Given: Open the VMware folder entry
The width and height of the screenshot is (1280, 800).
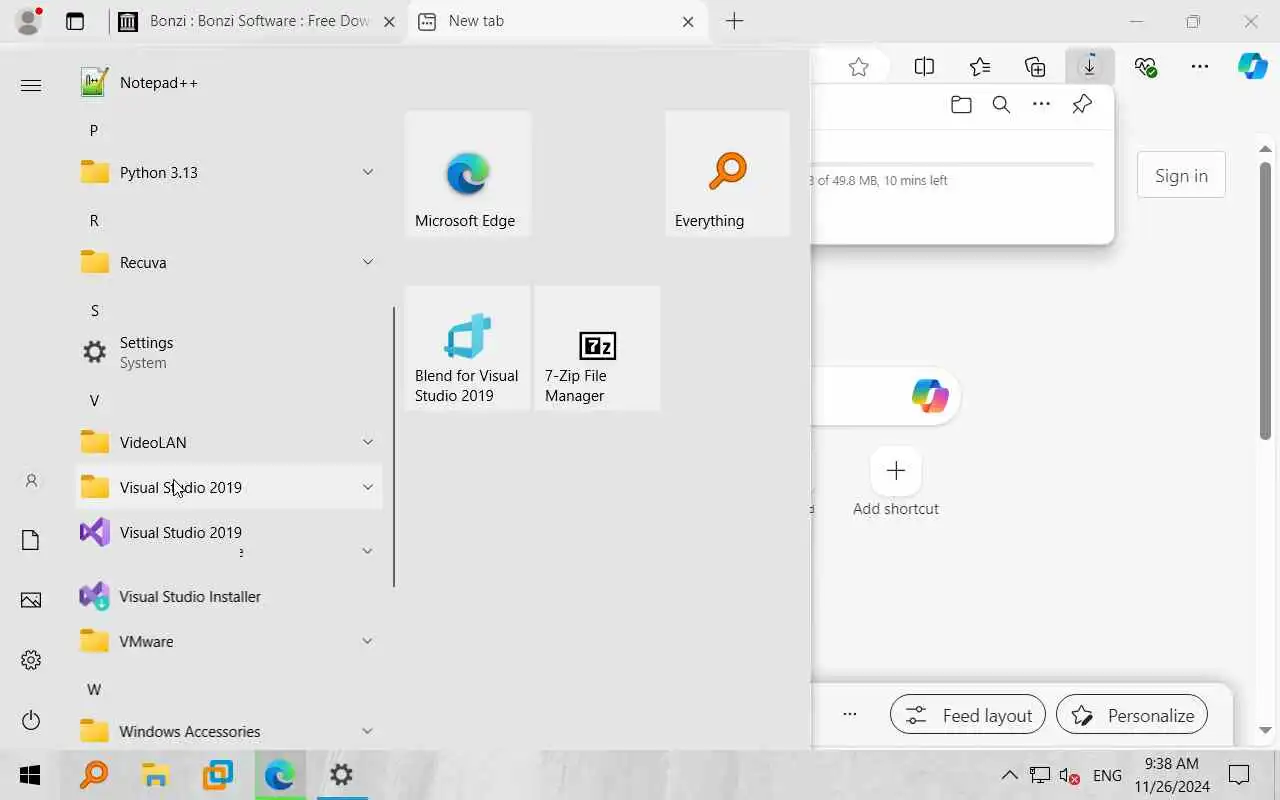Looking at the screenshot, I should [x=230, y=641].
